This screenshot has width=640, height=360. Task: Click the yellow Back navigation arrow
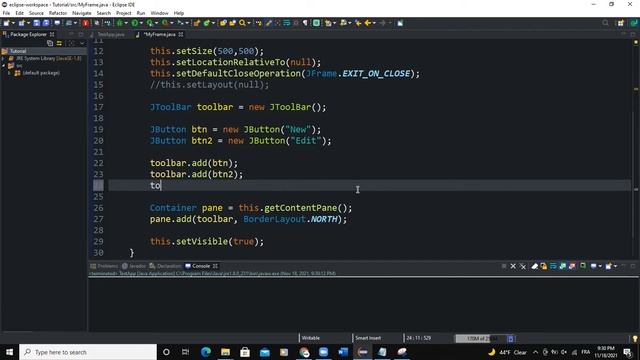[x=368, y=23]
